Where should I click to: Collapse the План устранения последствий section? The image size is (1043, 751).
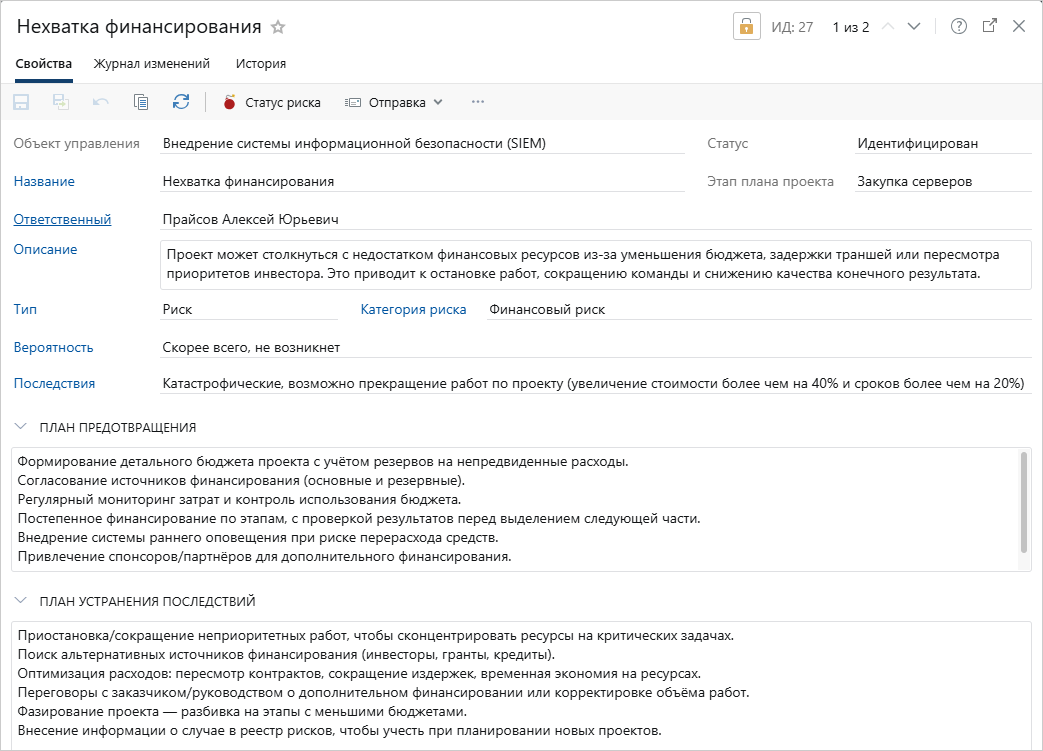tap(21, 601)
